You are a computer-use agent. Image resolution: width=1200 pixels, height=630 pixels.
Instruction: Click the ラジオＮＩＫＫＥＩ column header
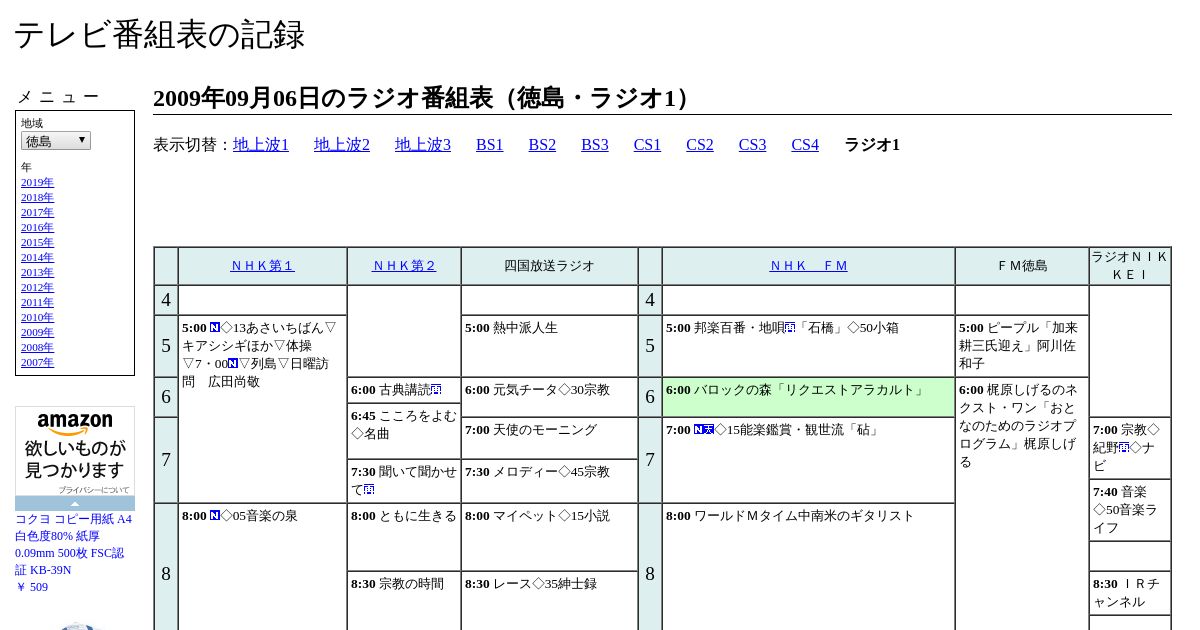click(x=1130, y=266)
